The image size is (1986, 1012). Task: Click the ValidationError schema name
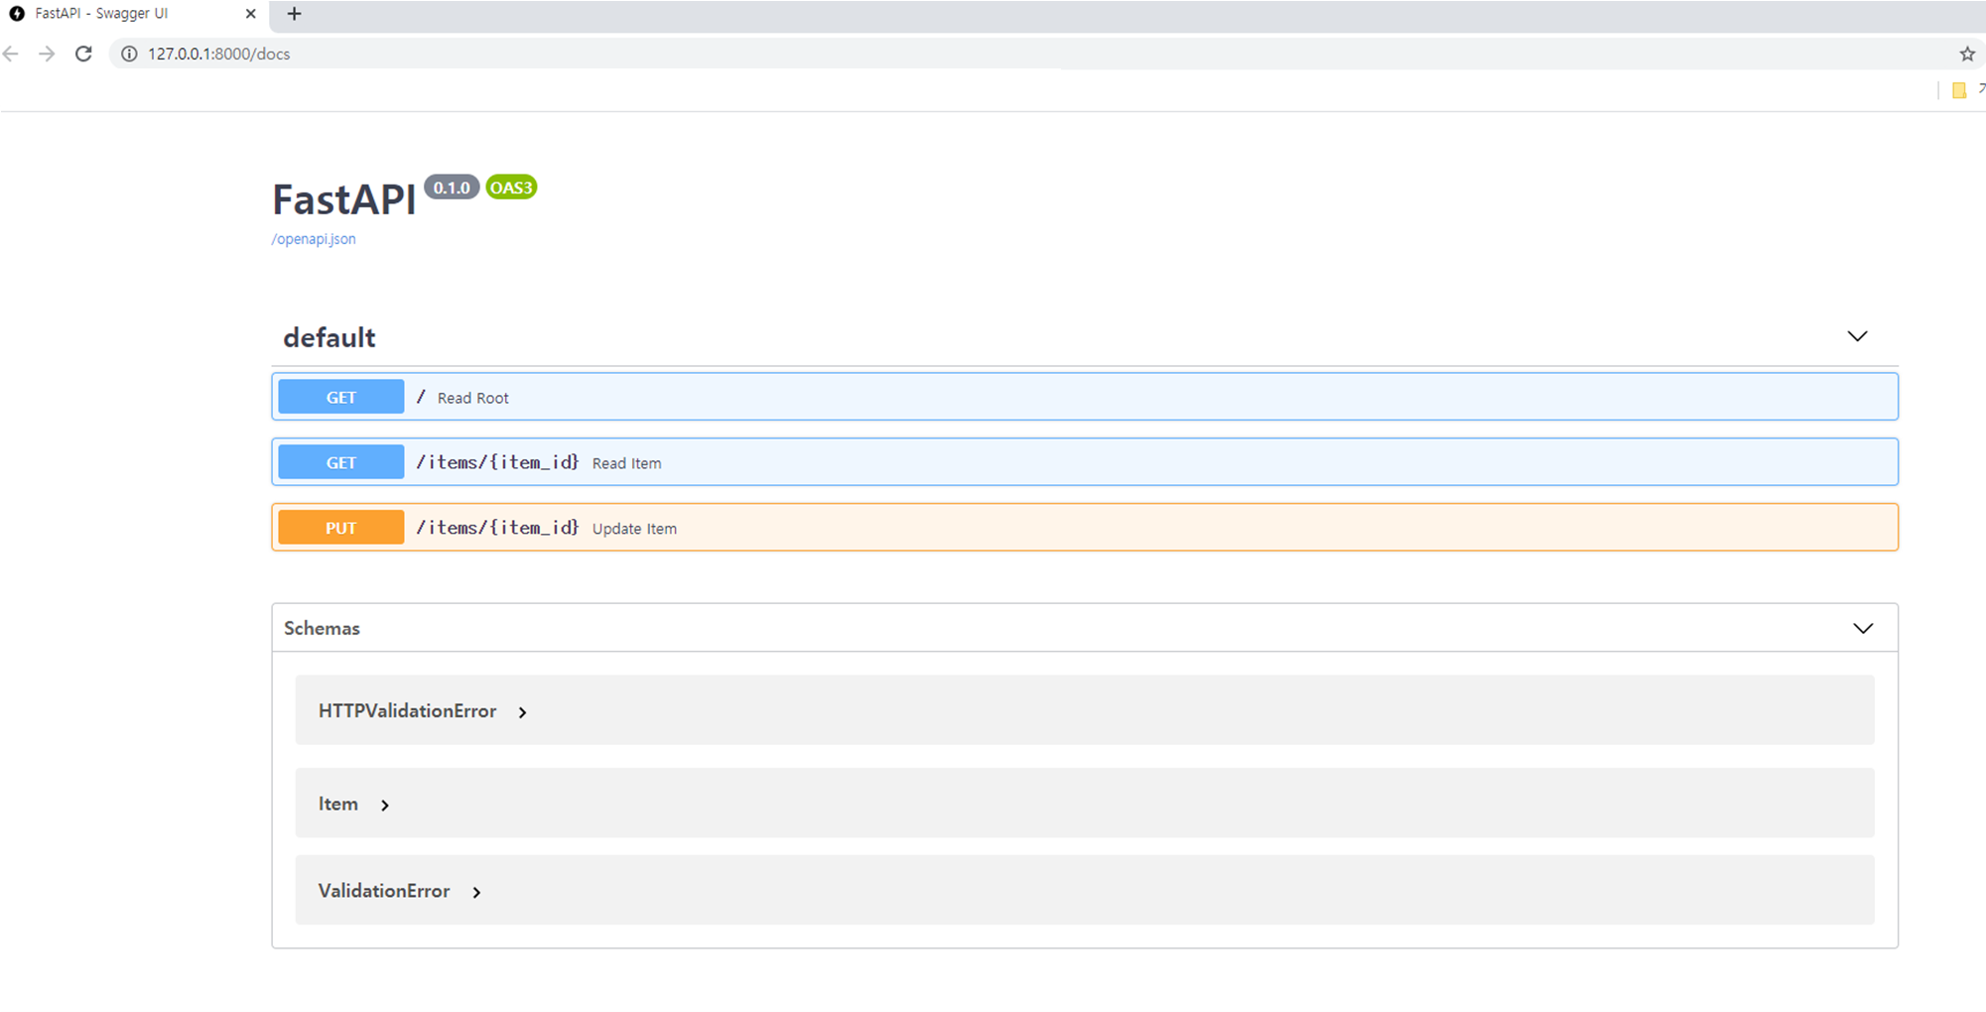pos(384,891)
